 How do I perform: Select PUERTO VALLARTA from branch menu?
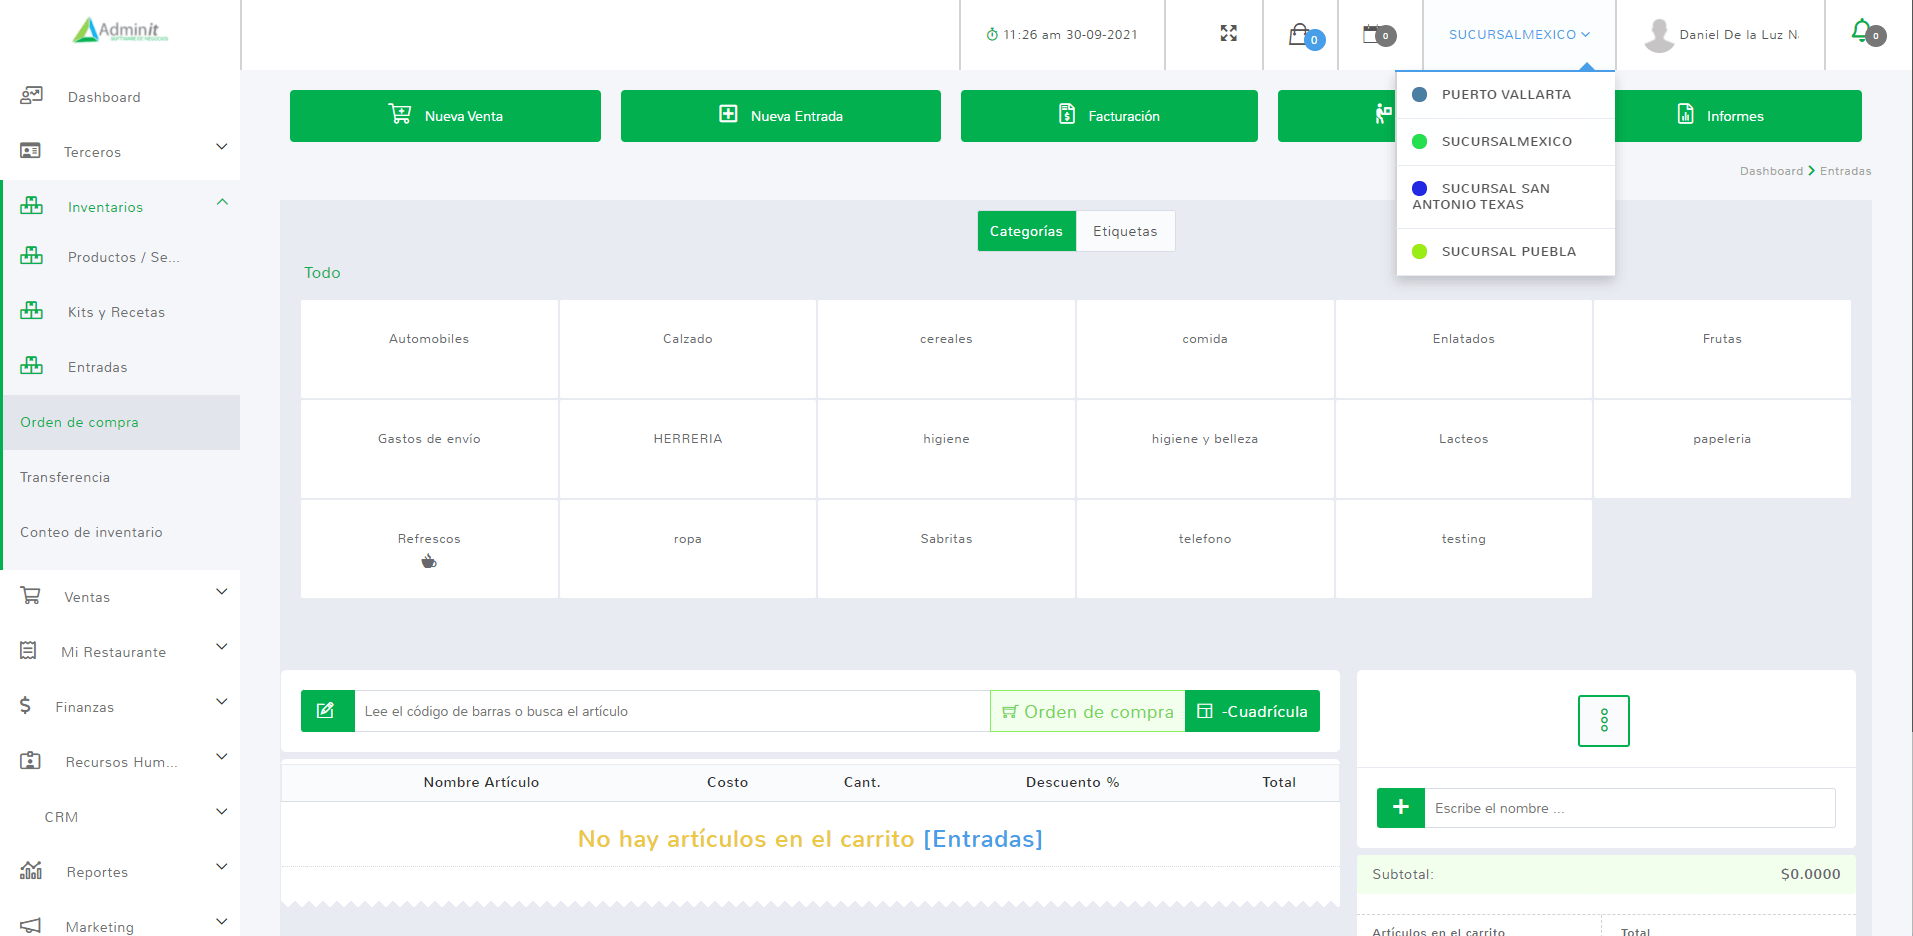point(1505,95)
